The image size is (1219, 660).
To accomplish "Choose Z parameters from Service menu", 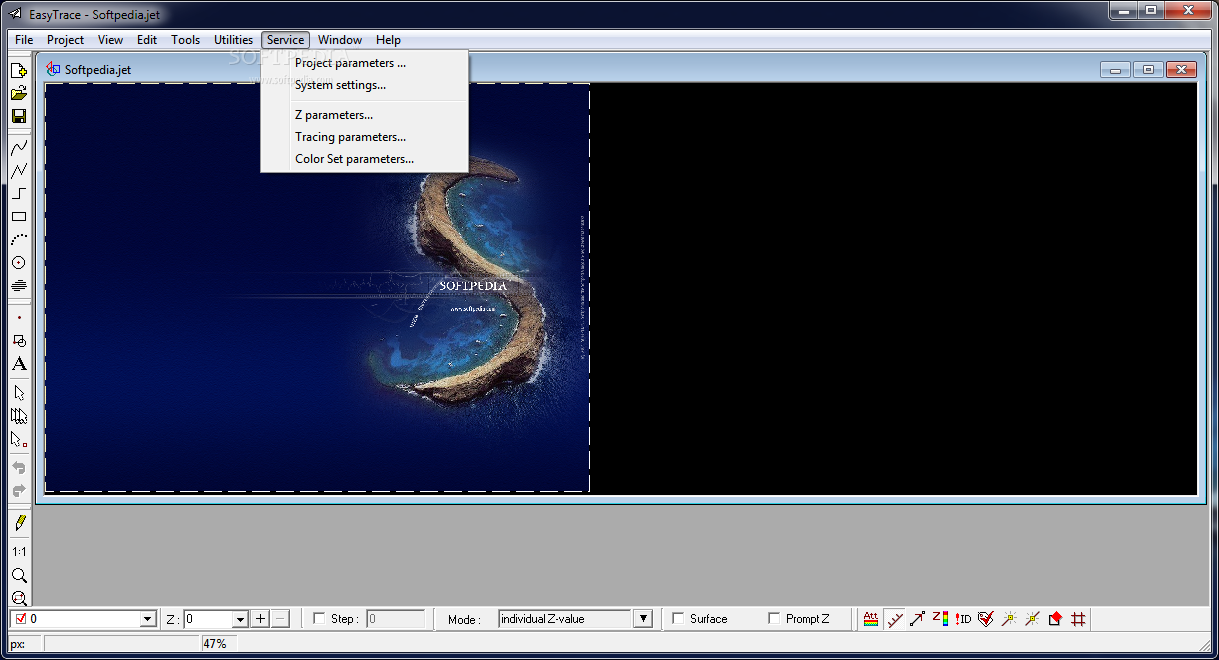I will (x=364, y=115).
